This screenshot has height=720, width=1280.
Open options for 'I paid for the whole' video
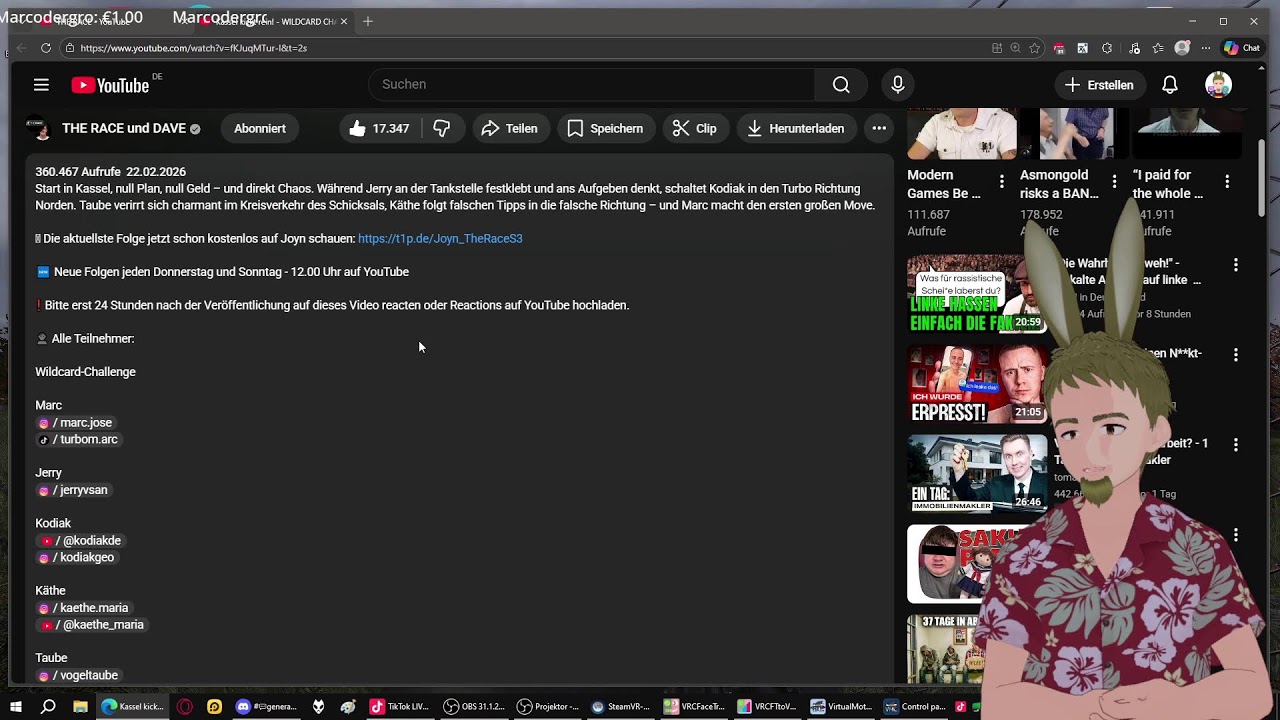(1227, 181)
